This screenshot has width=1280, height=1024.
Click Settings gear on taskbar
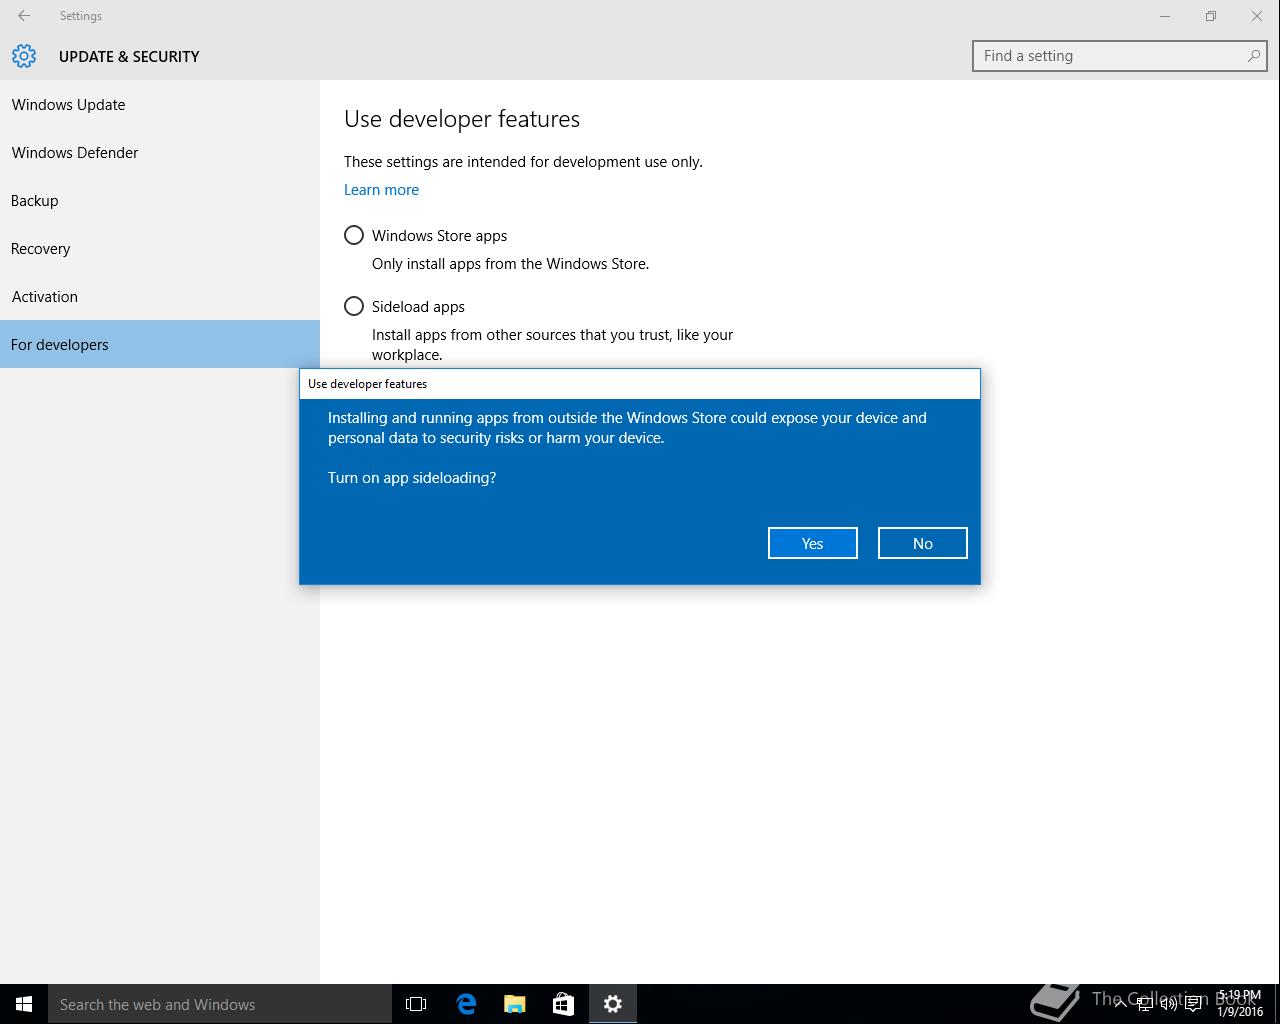[613, 1004]
